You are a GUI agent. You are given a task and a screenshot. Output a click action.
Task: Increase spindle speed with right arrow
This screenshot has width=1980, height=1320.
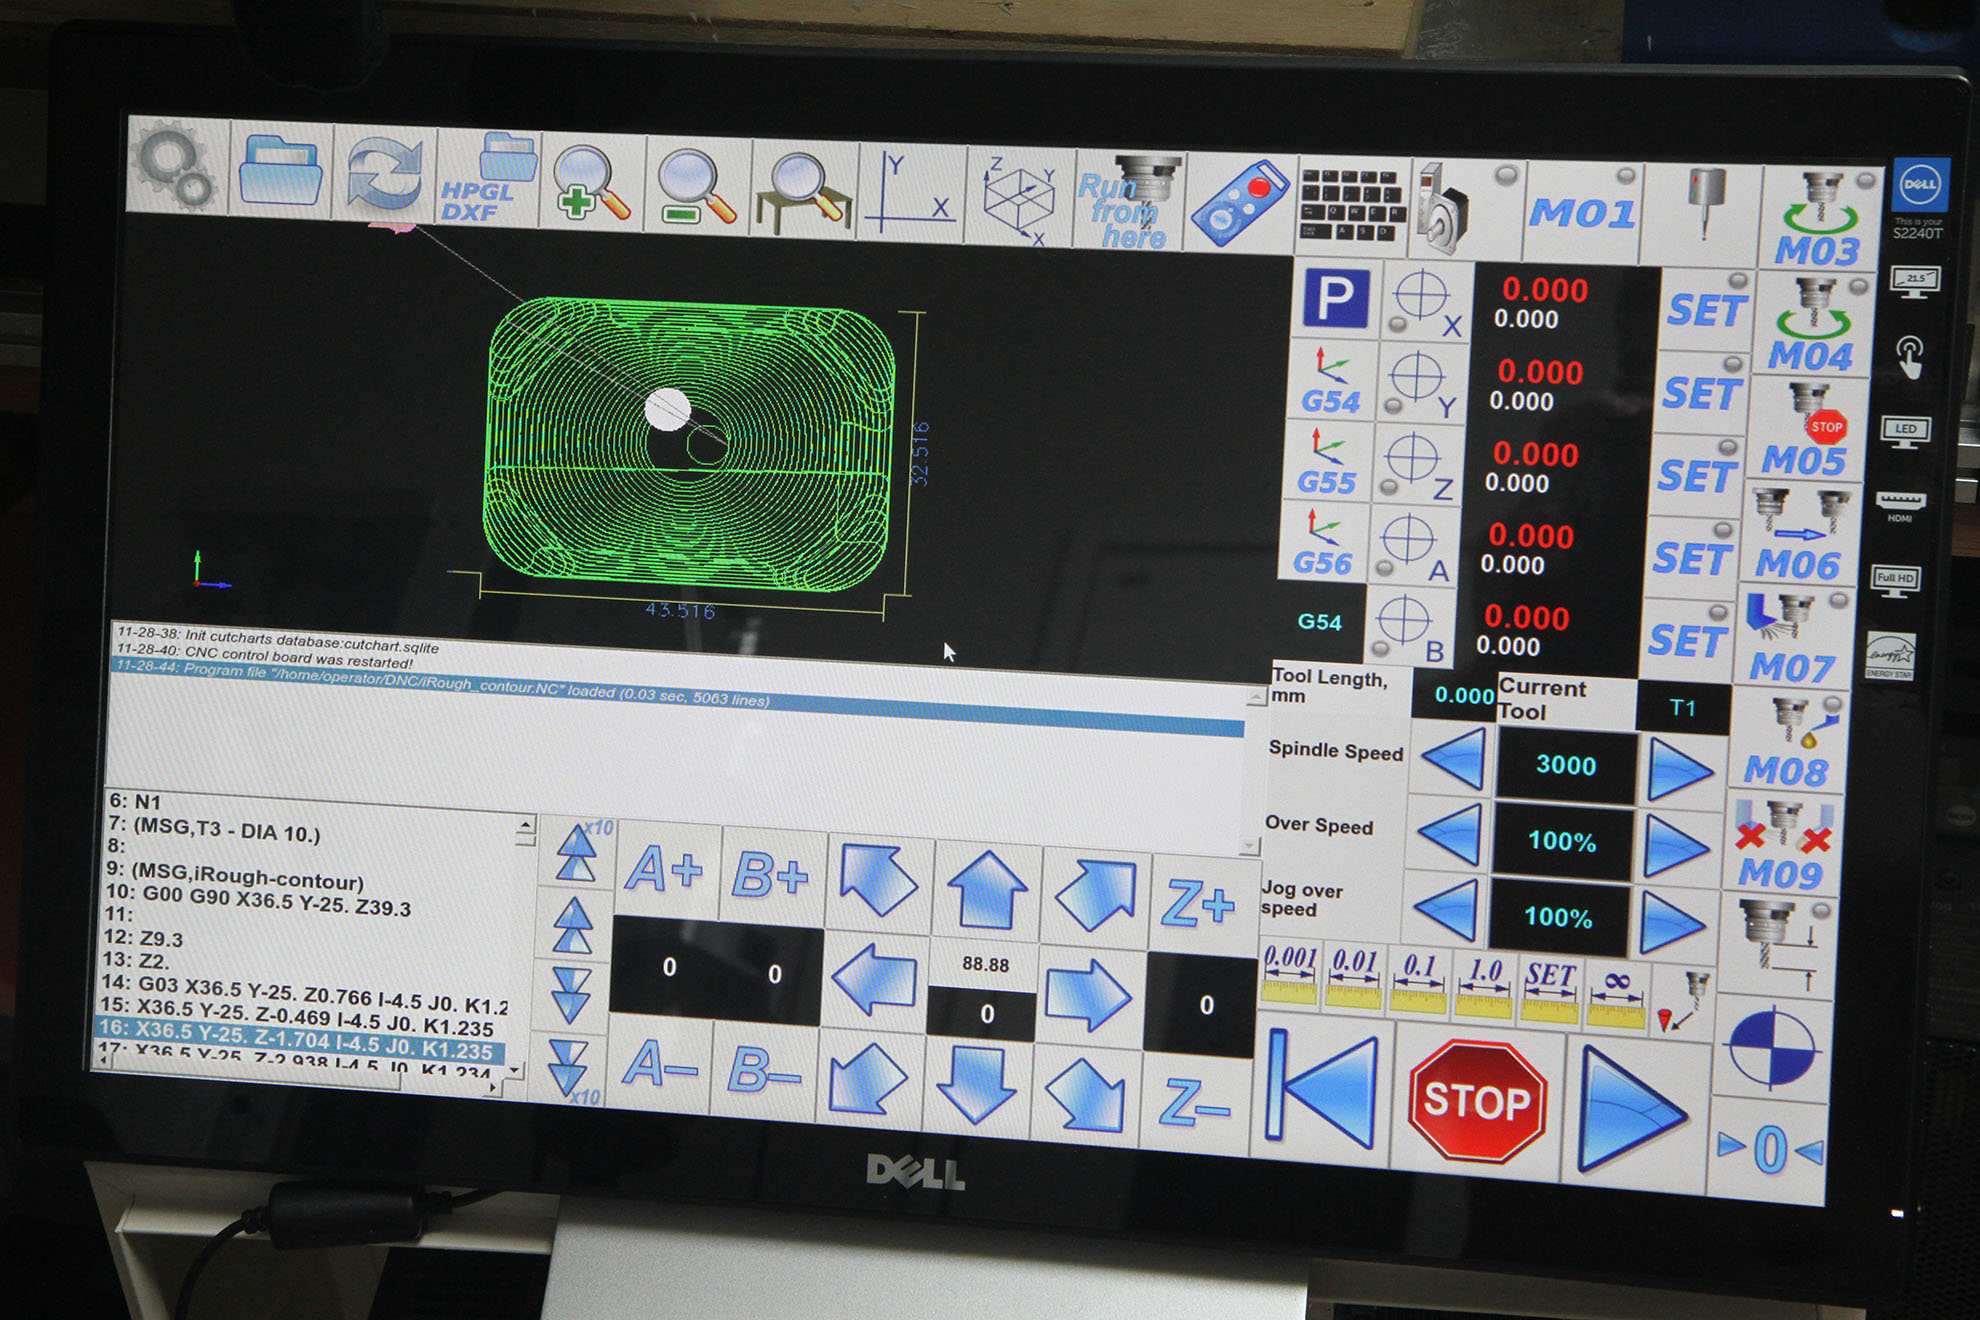point(1680,770)
